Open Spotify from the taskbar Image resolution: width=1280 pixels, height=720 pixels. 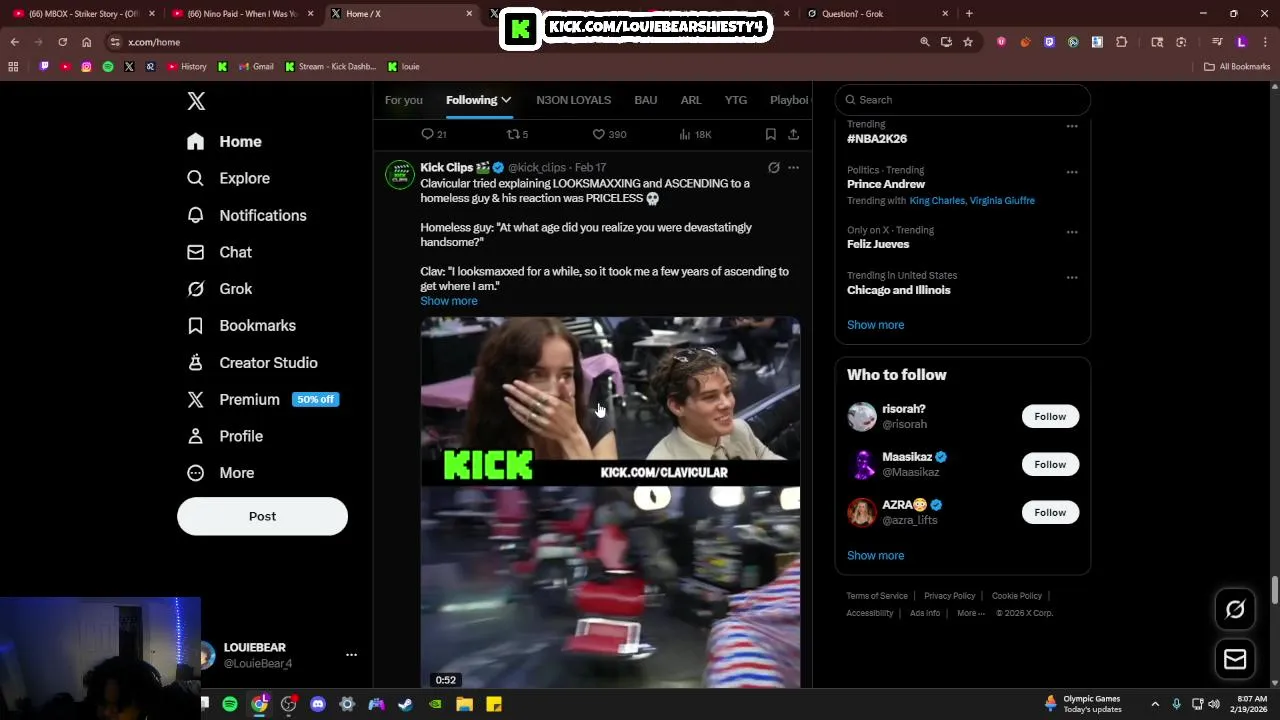(x=230, y=704)
